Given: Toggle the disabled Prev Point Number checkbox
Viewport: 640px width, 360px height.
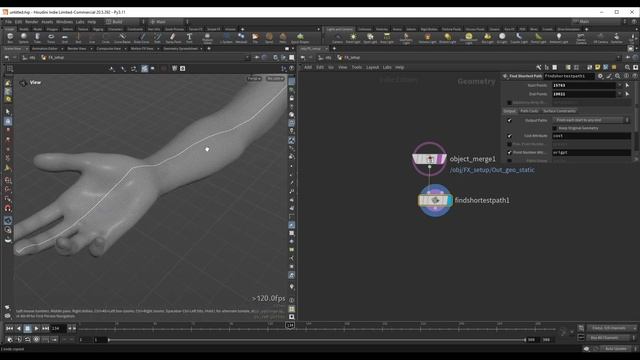Looking at the screenshot, I should pyautogui.click(x=509, y=144).
